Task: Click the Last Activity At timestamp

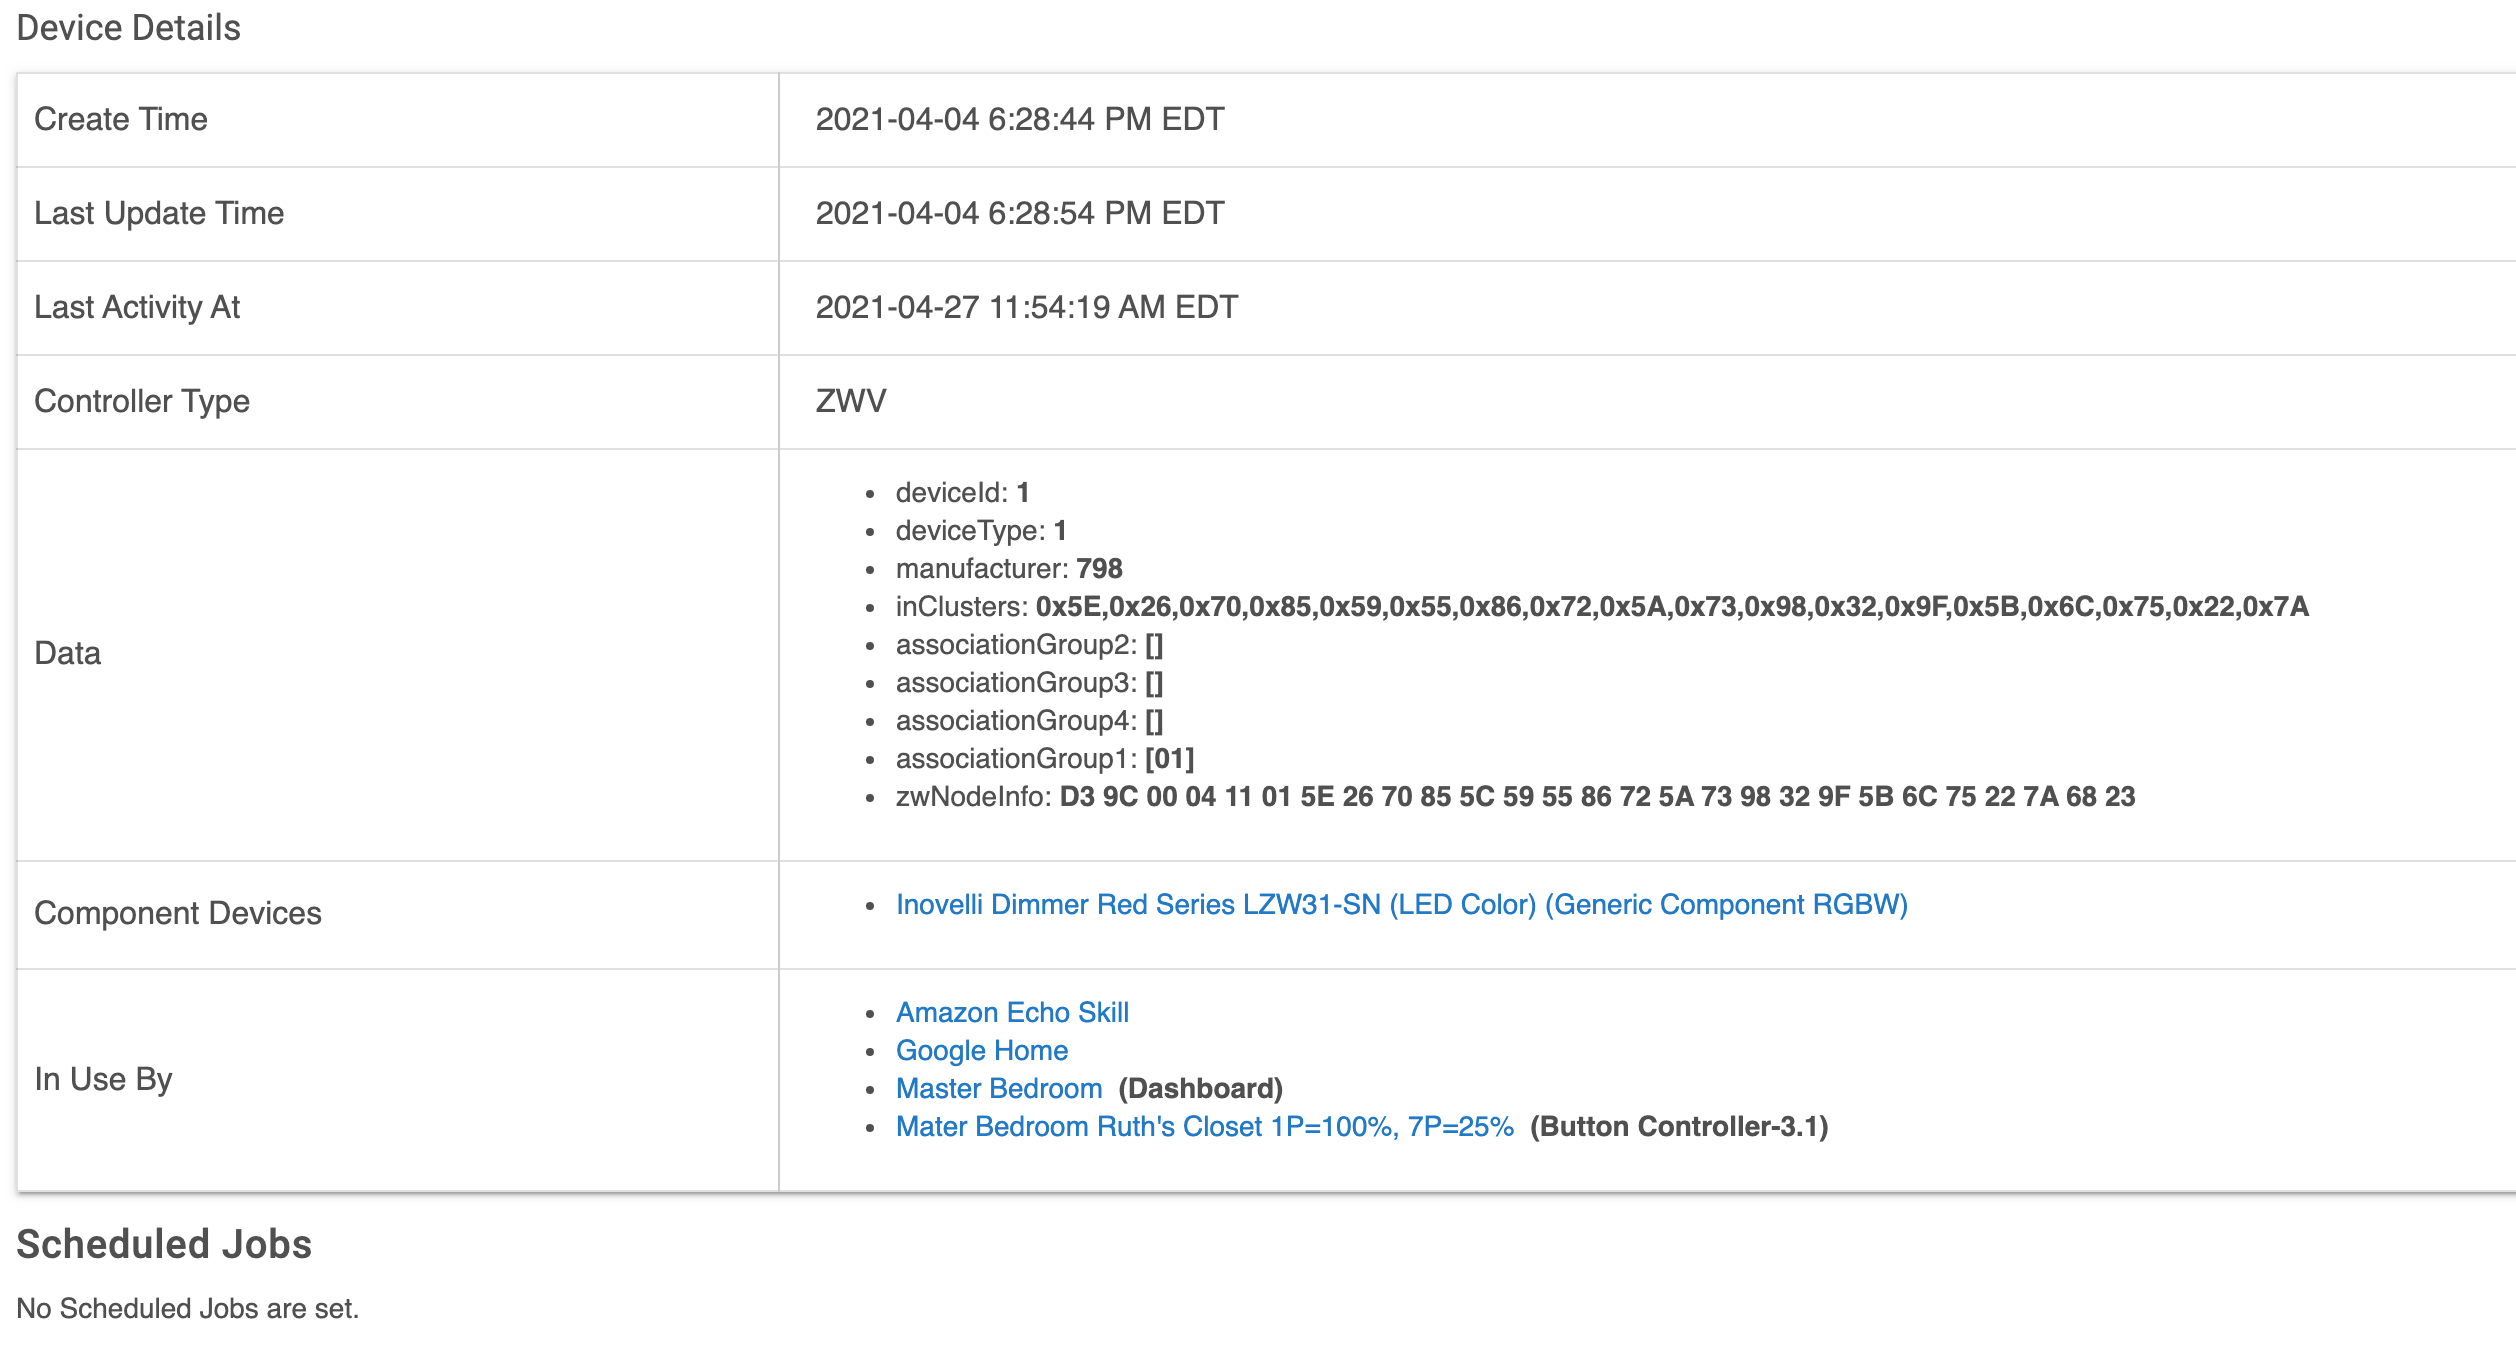Action: click(1027, 308)
